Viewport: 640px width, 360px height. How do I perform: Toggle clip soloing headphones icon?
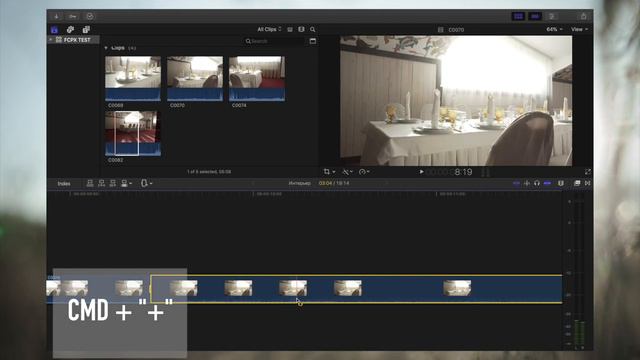tap(537, 184)
